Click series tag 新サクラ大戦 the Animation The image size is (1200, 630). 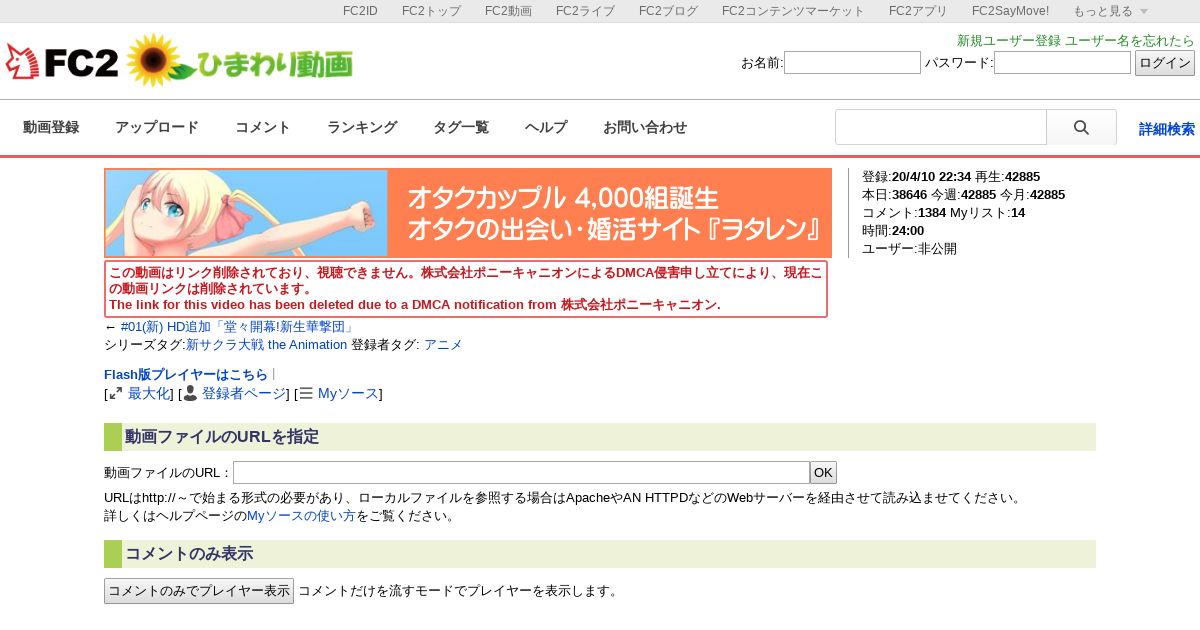click(x=266, y=345)
